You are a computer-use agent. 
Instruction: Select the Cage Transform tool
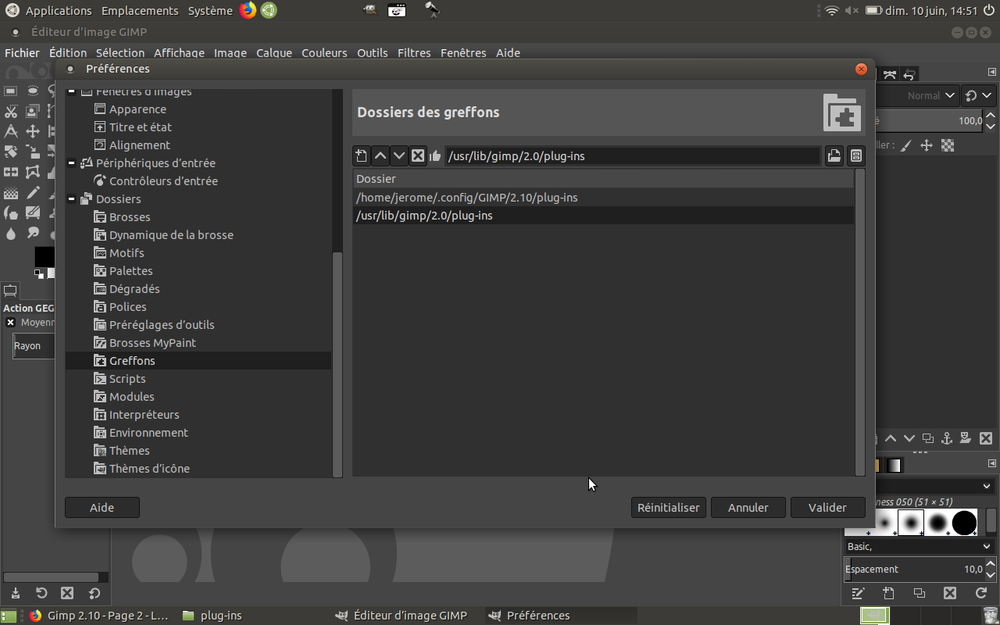(x=32, y=172)
